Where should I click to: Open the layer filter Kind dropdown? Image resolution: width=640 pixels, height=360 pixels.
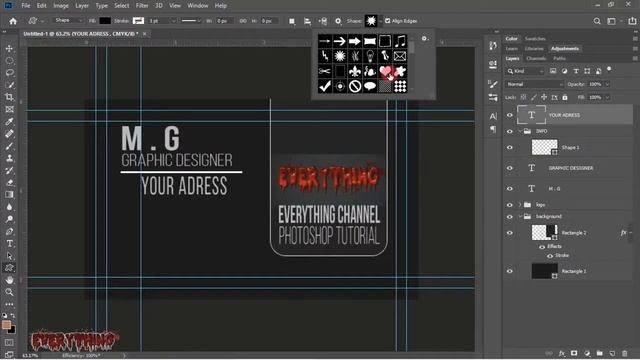click(526, 71)
